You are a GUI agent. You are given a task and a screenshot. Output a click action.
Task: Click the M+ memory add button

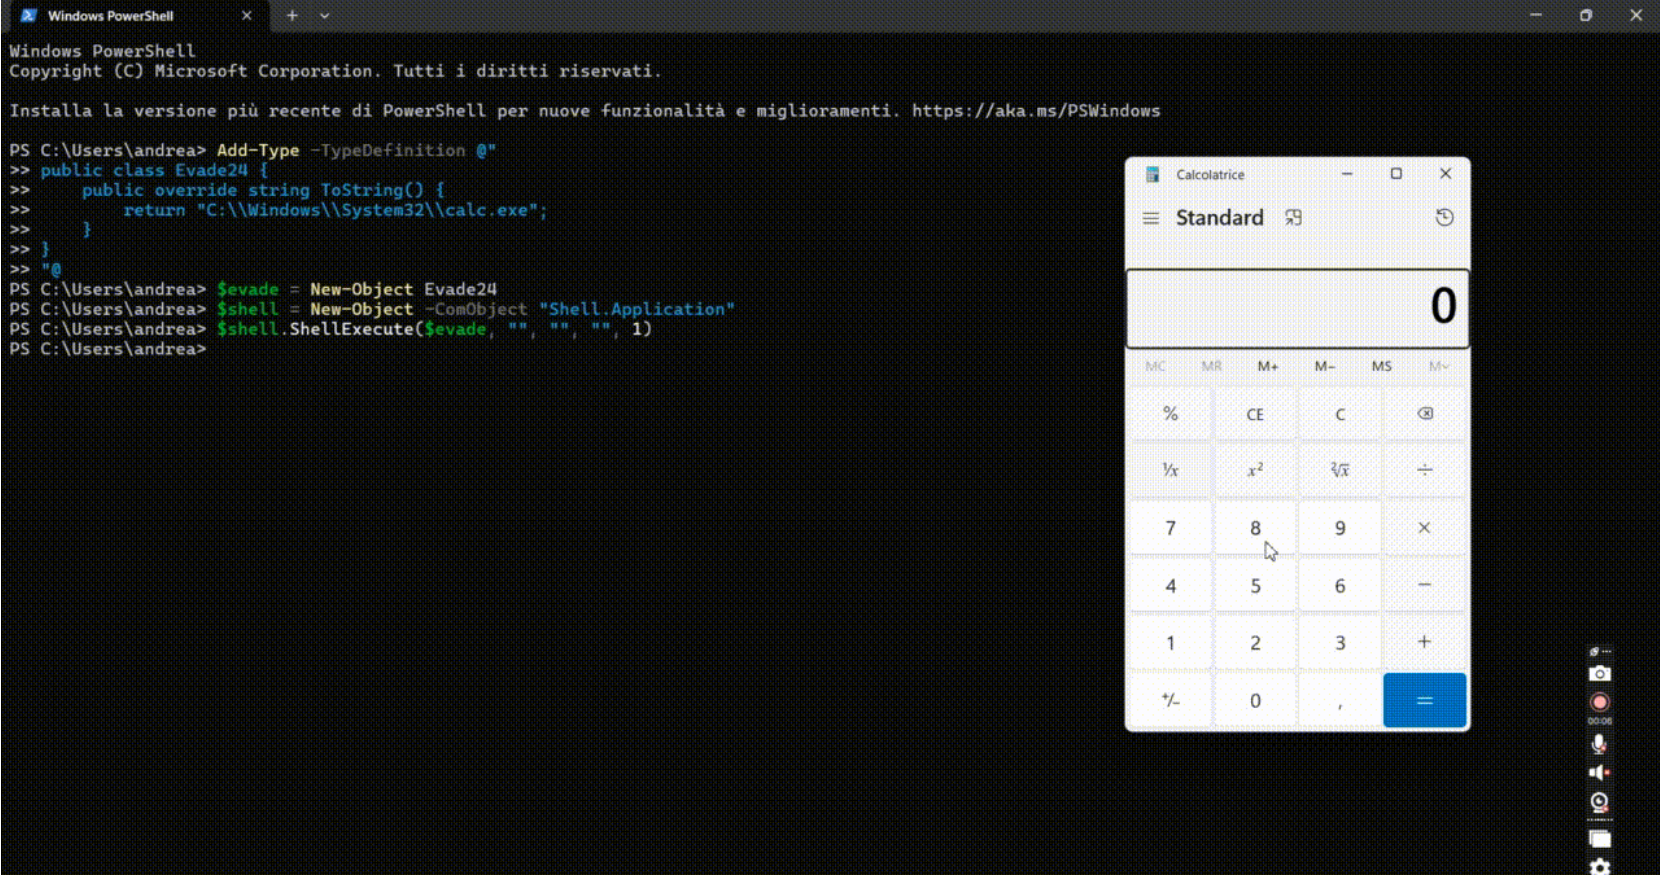point(1268,366)
